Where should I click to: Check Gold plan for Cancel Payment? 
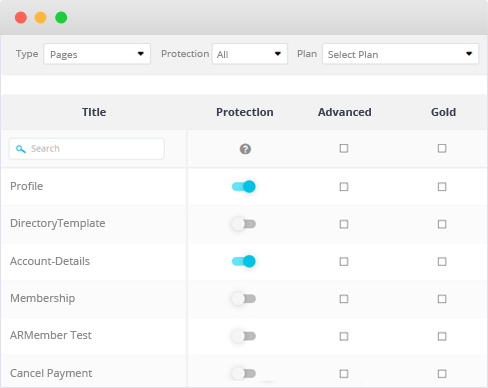click(x=442, y=374)
